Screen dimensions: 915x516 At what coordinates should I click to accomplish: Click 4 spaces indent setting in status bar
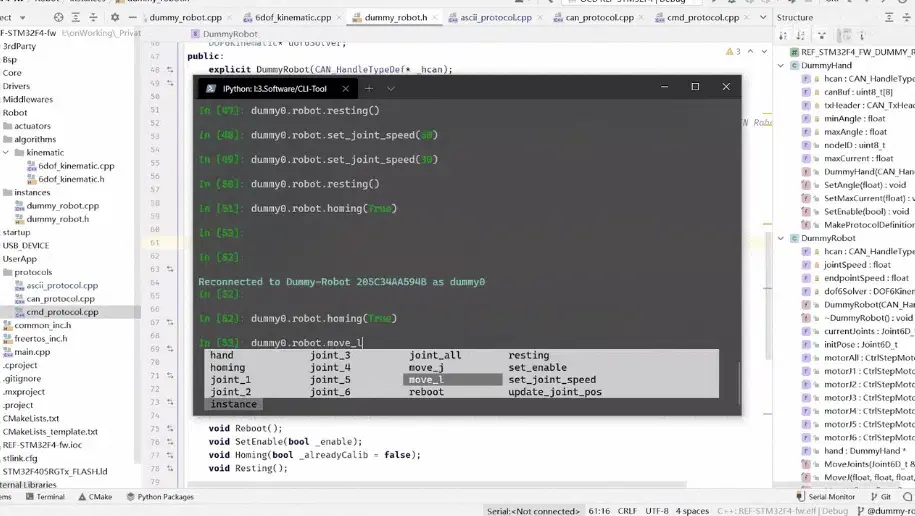pos(692,511)
